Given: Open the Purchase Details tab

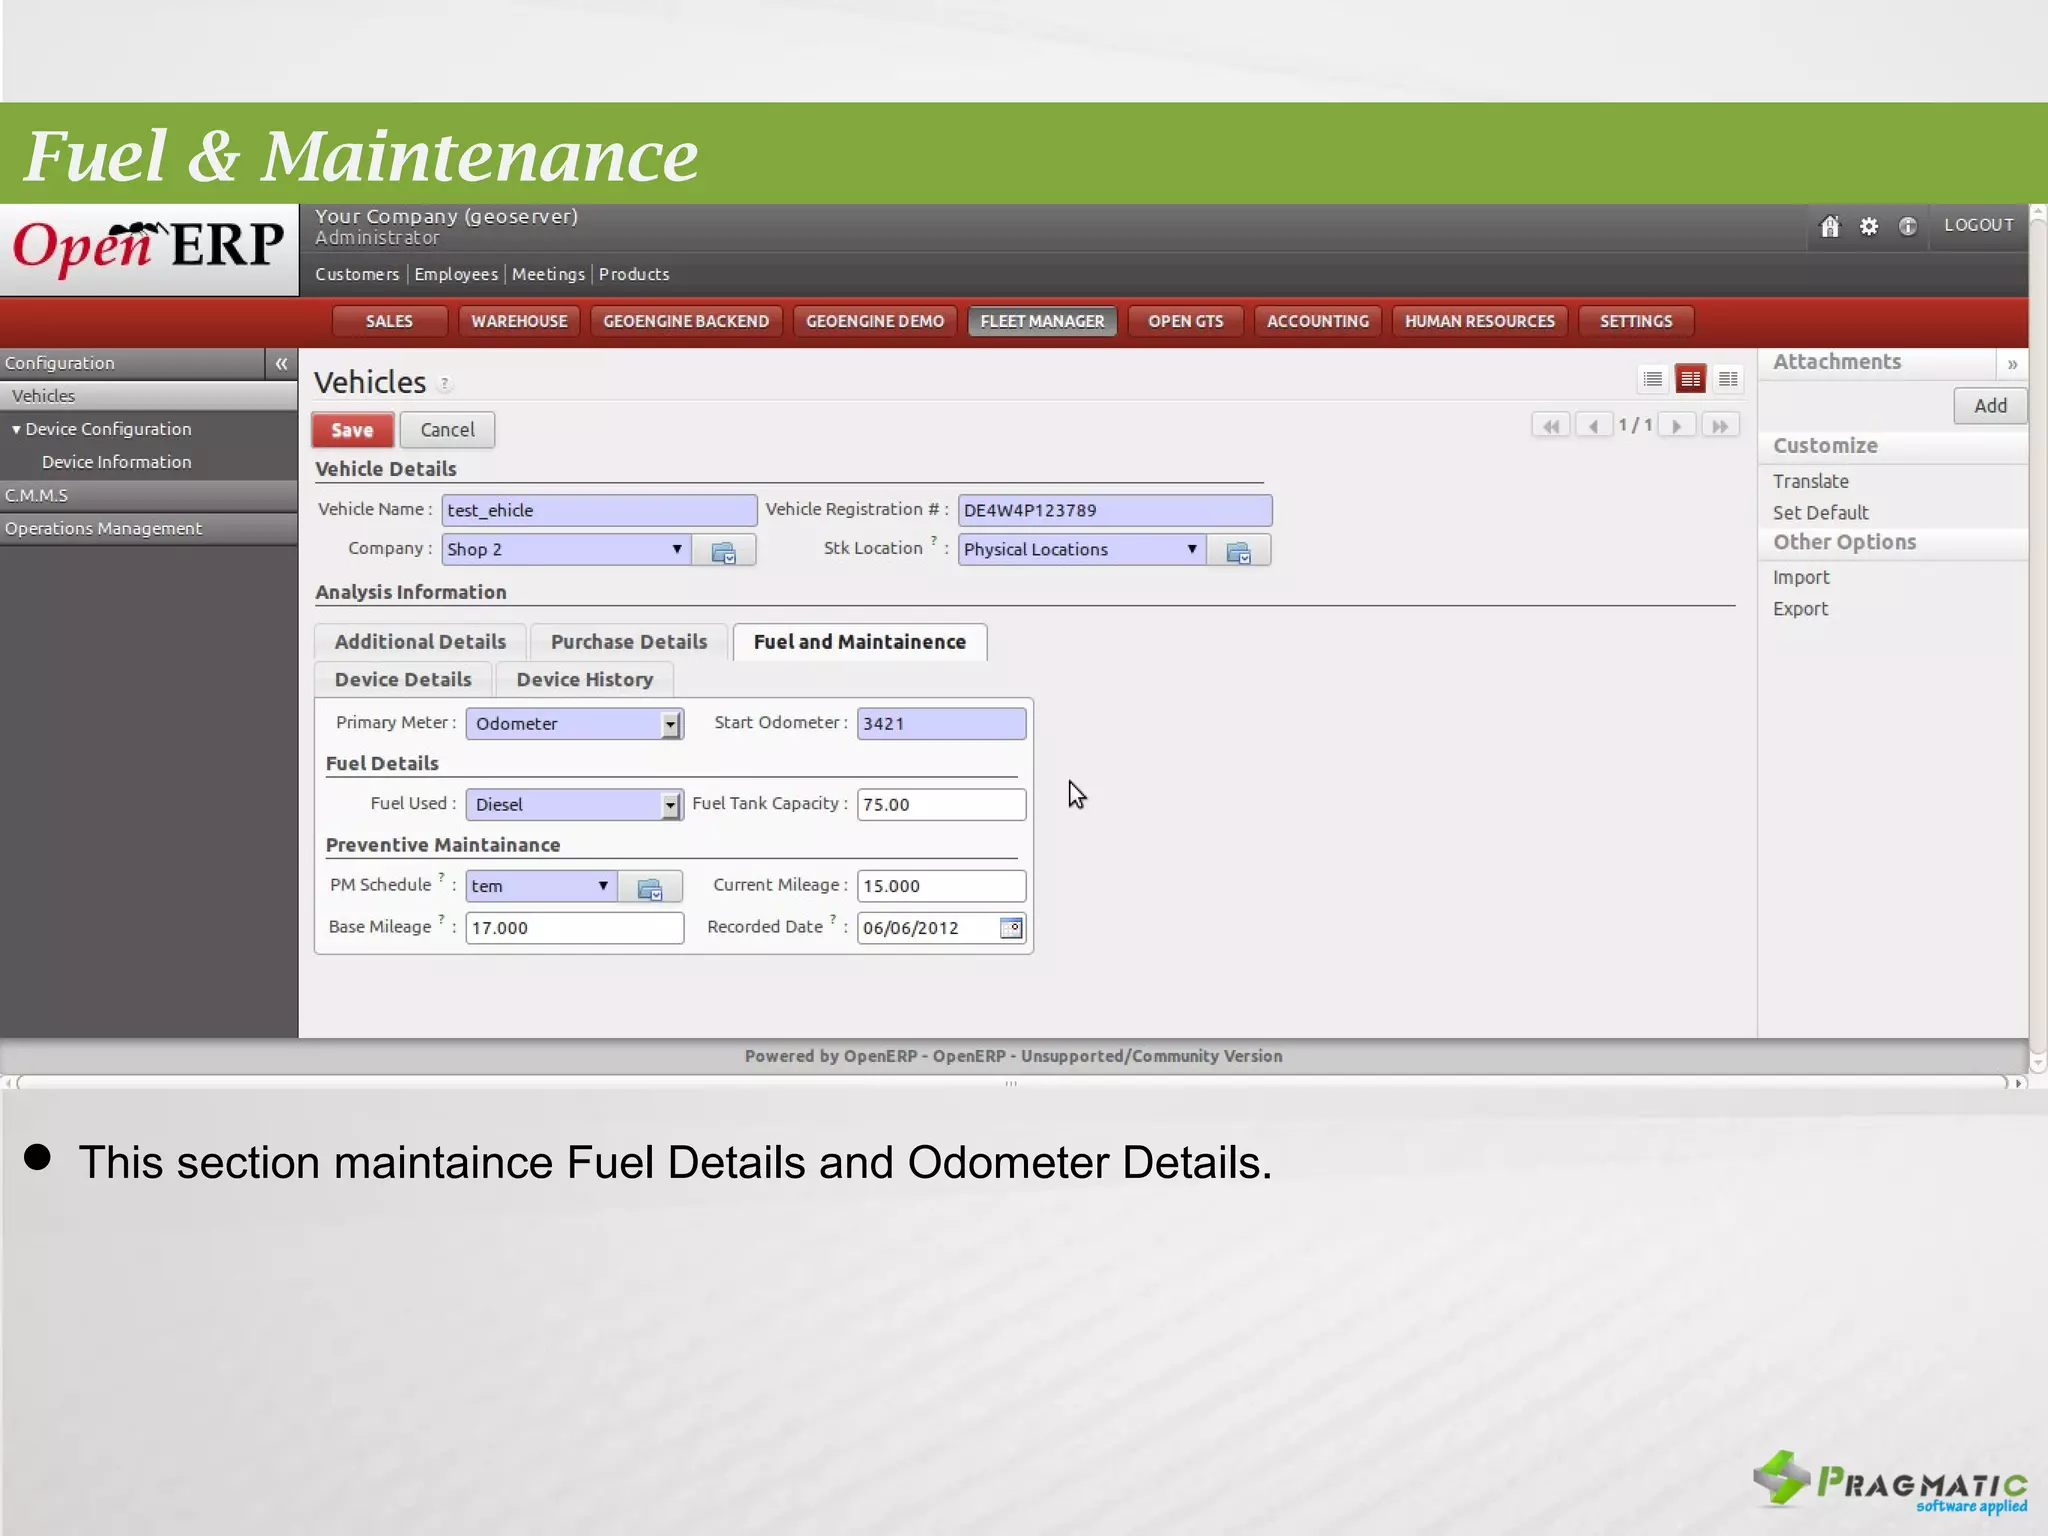Looking at the screenshot, I should pos(629,642).
